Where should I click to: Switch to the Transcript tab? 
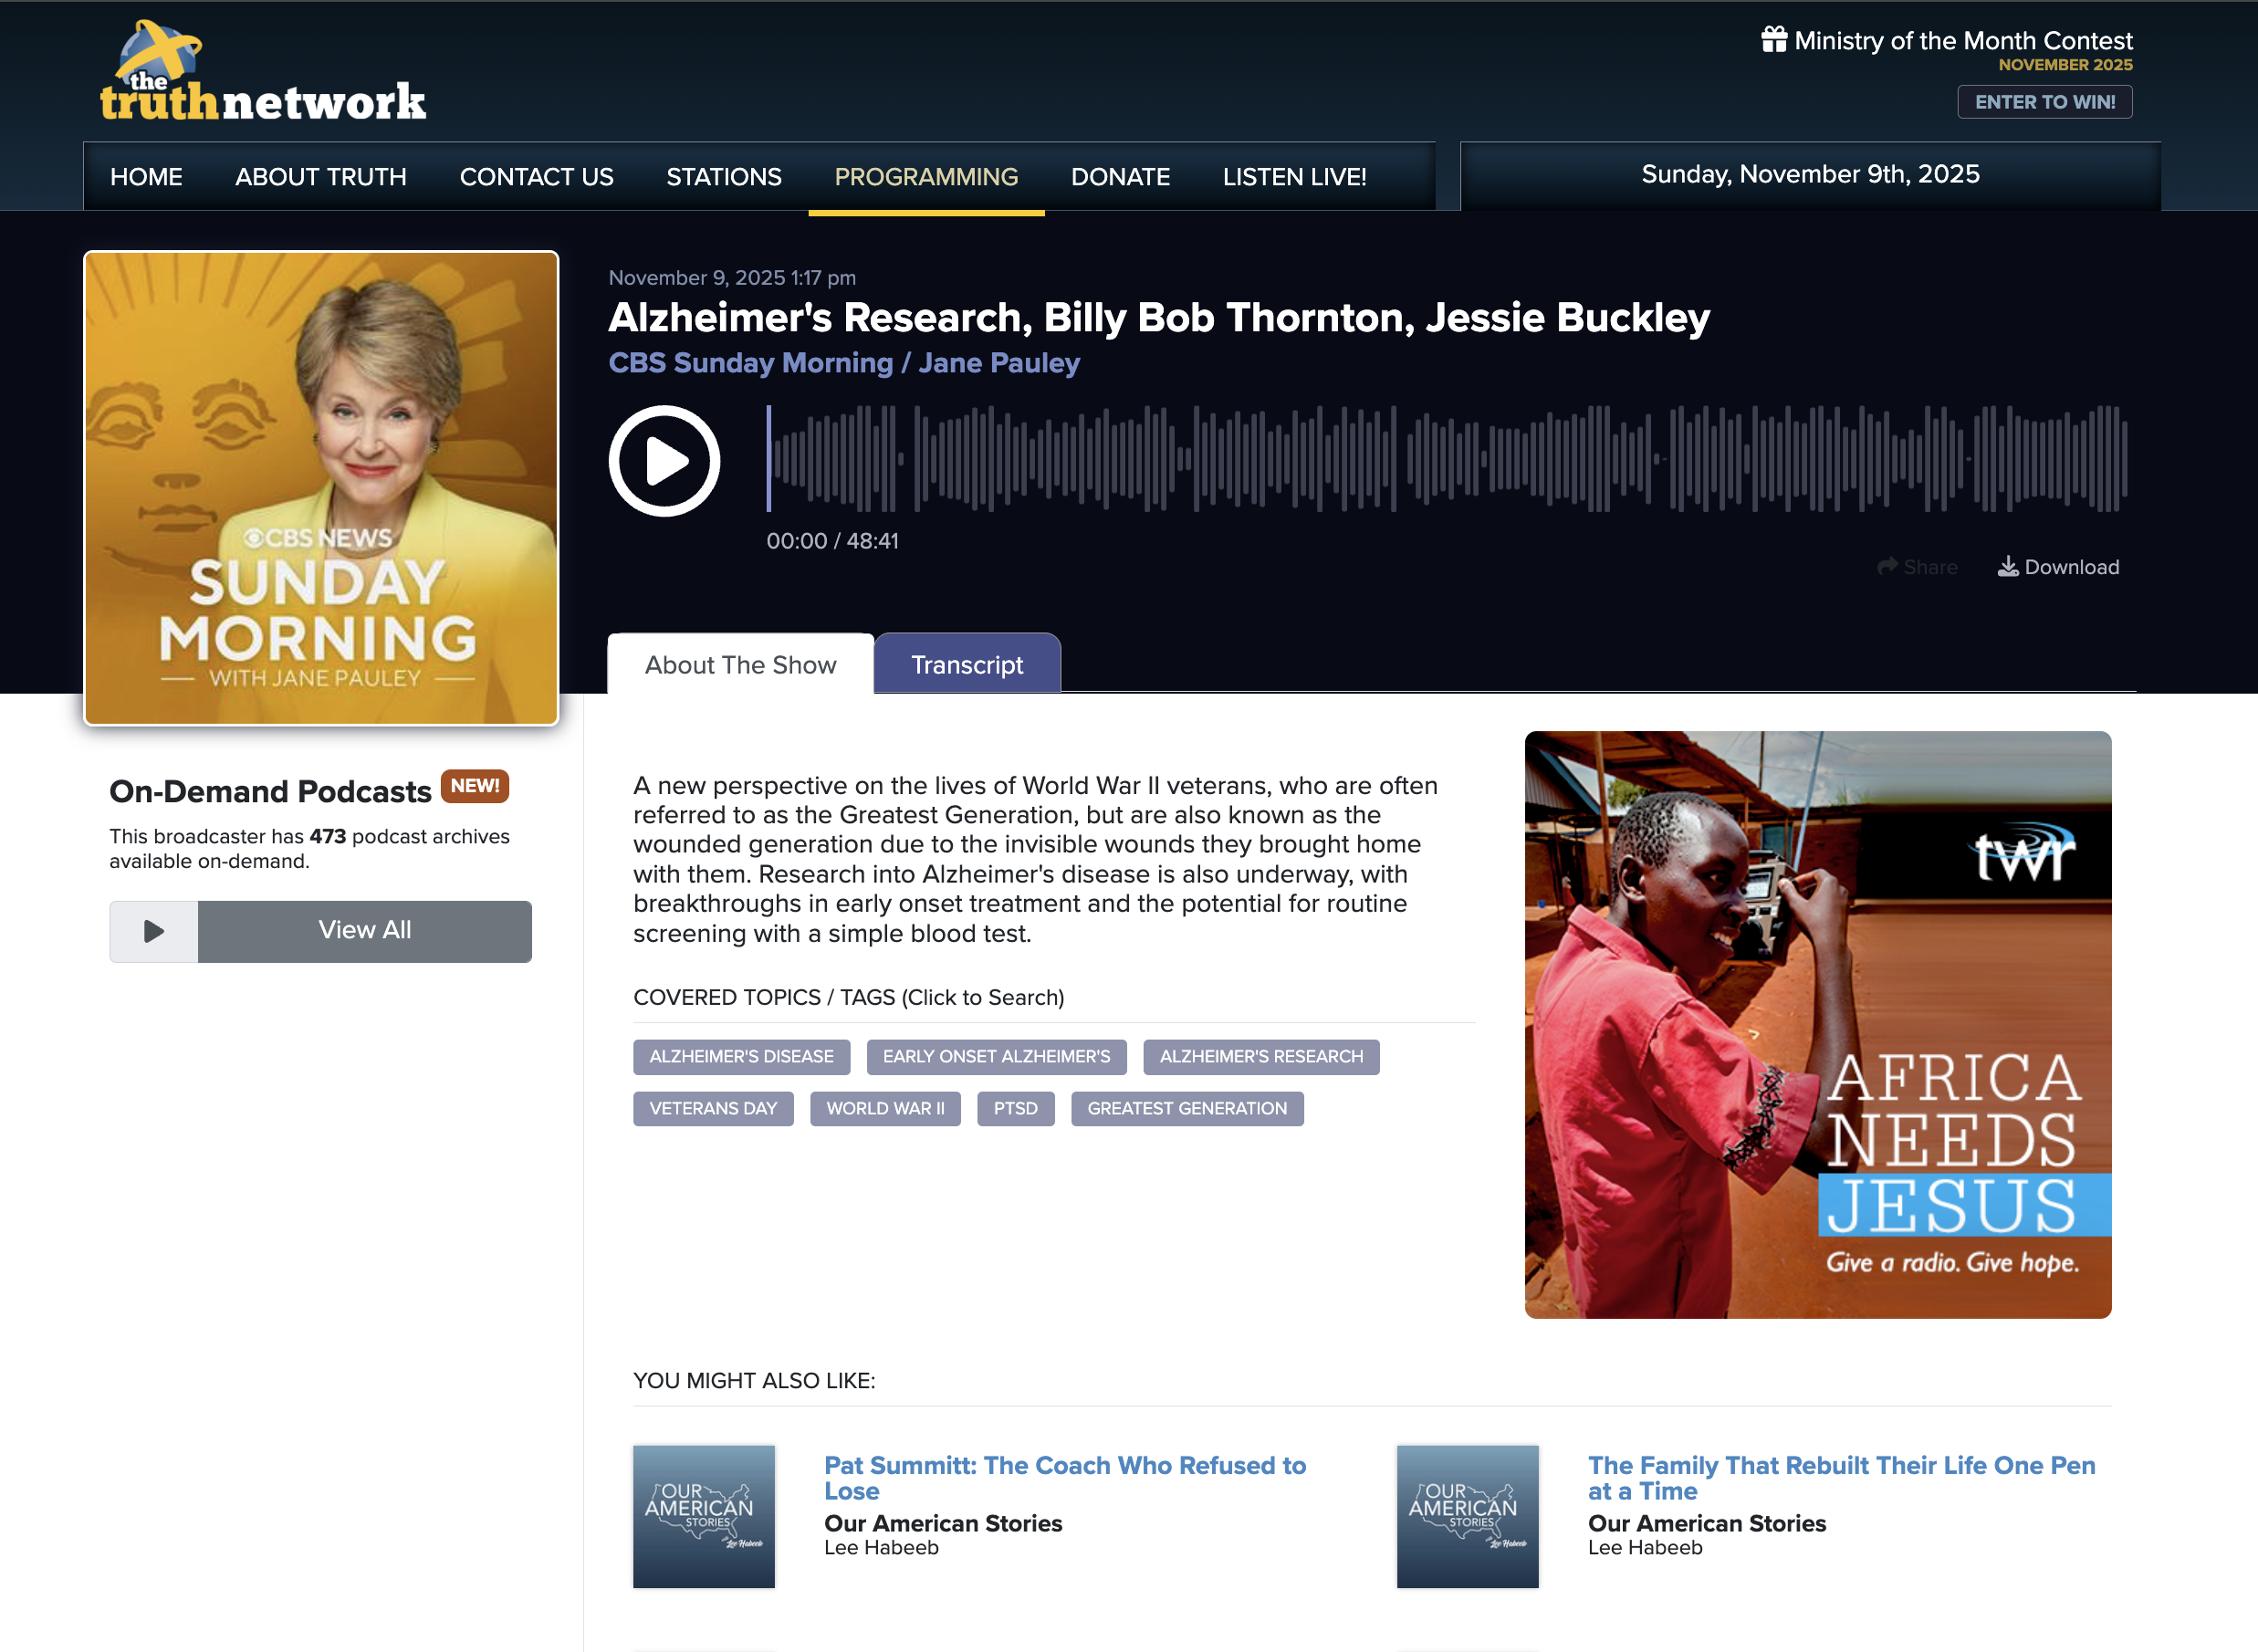coord(966,665)
